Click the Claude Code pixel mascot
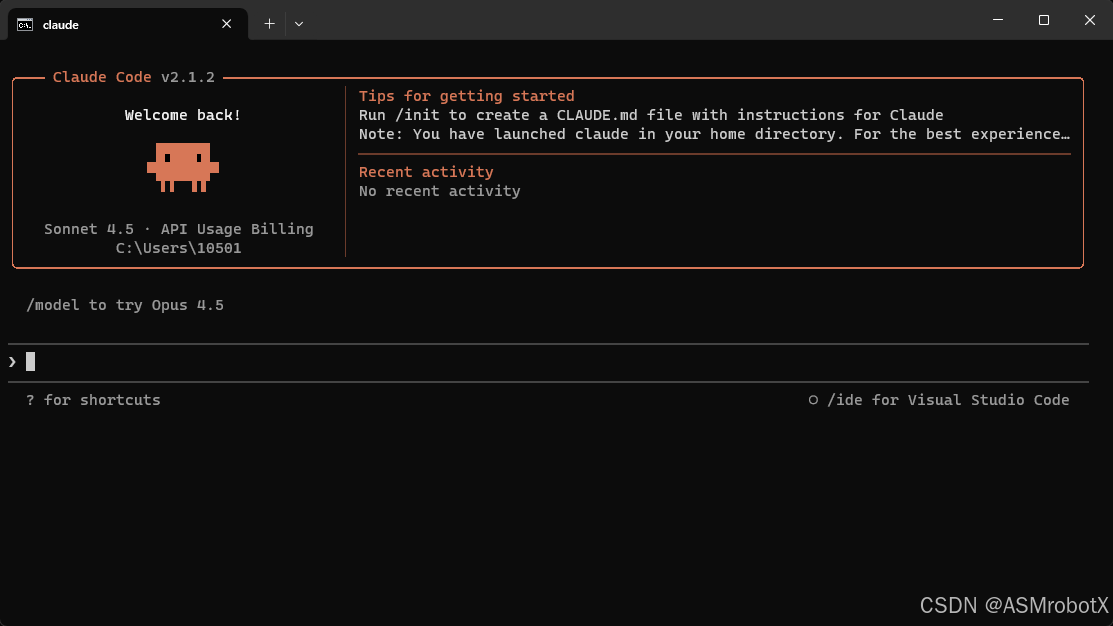1113x626 pixels. pos(182,168)
